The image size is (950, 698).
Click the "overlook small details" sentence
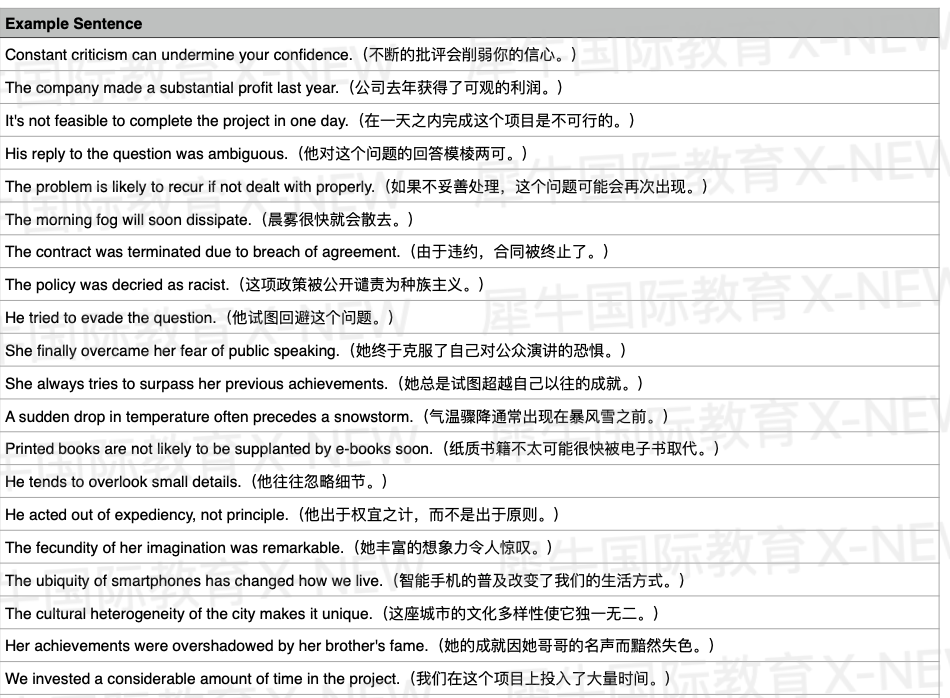click(x=196, y=482)
